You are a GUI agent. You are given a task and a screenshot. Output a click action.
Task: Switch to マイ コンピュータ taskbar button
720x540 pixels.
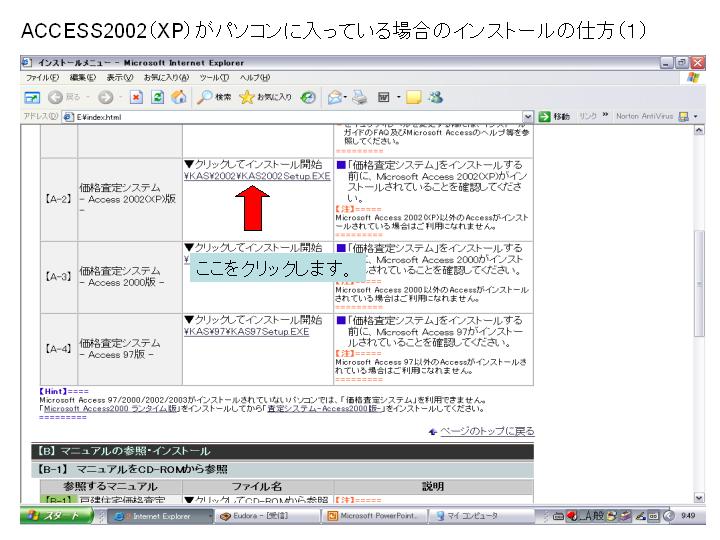pyautogui.click(x=482, y=516)
